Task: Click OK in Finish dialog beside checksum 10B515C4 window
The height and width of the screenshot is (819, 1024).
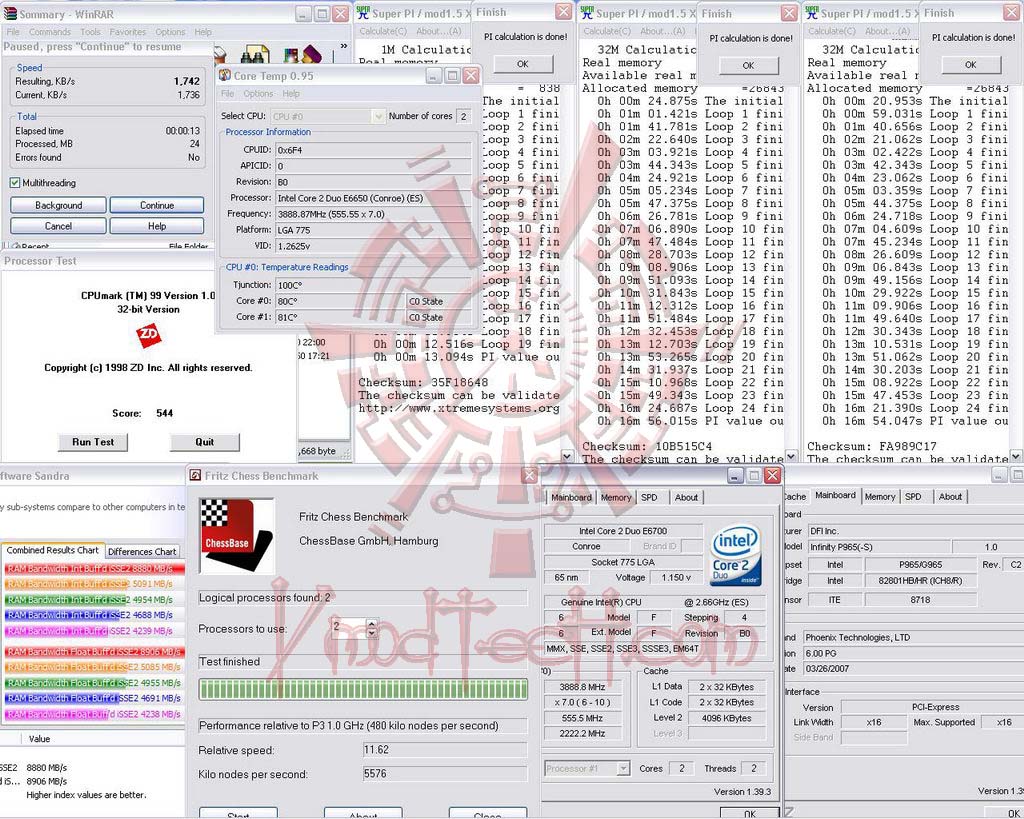Action: (748, 65)
